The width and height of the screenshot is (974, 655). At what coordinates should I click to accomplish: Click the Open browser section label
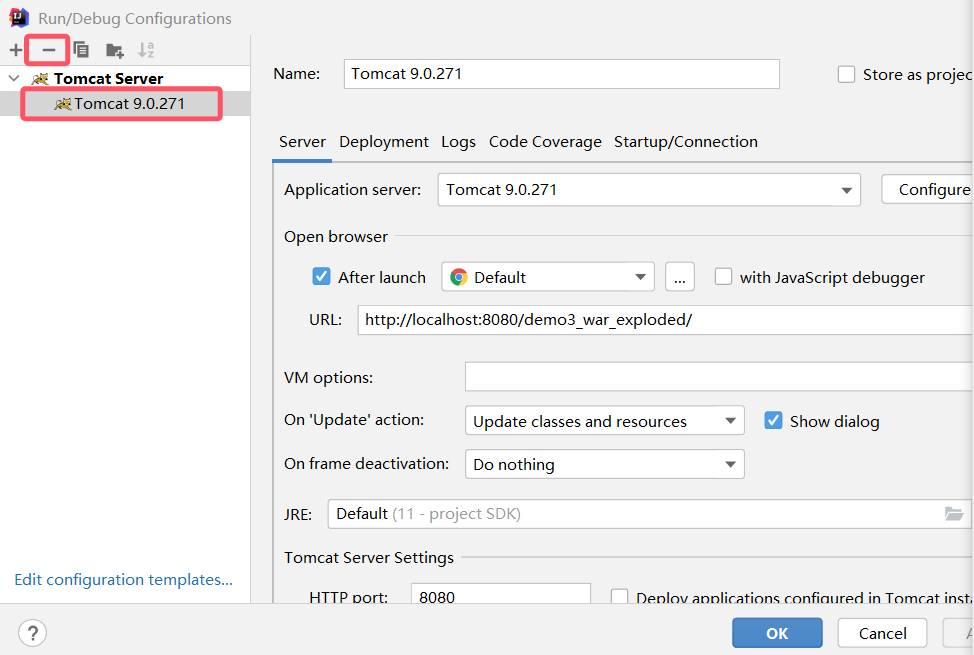pyautogui.click(x=335, y=237)
